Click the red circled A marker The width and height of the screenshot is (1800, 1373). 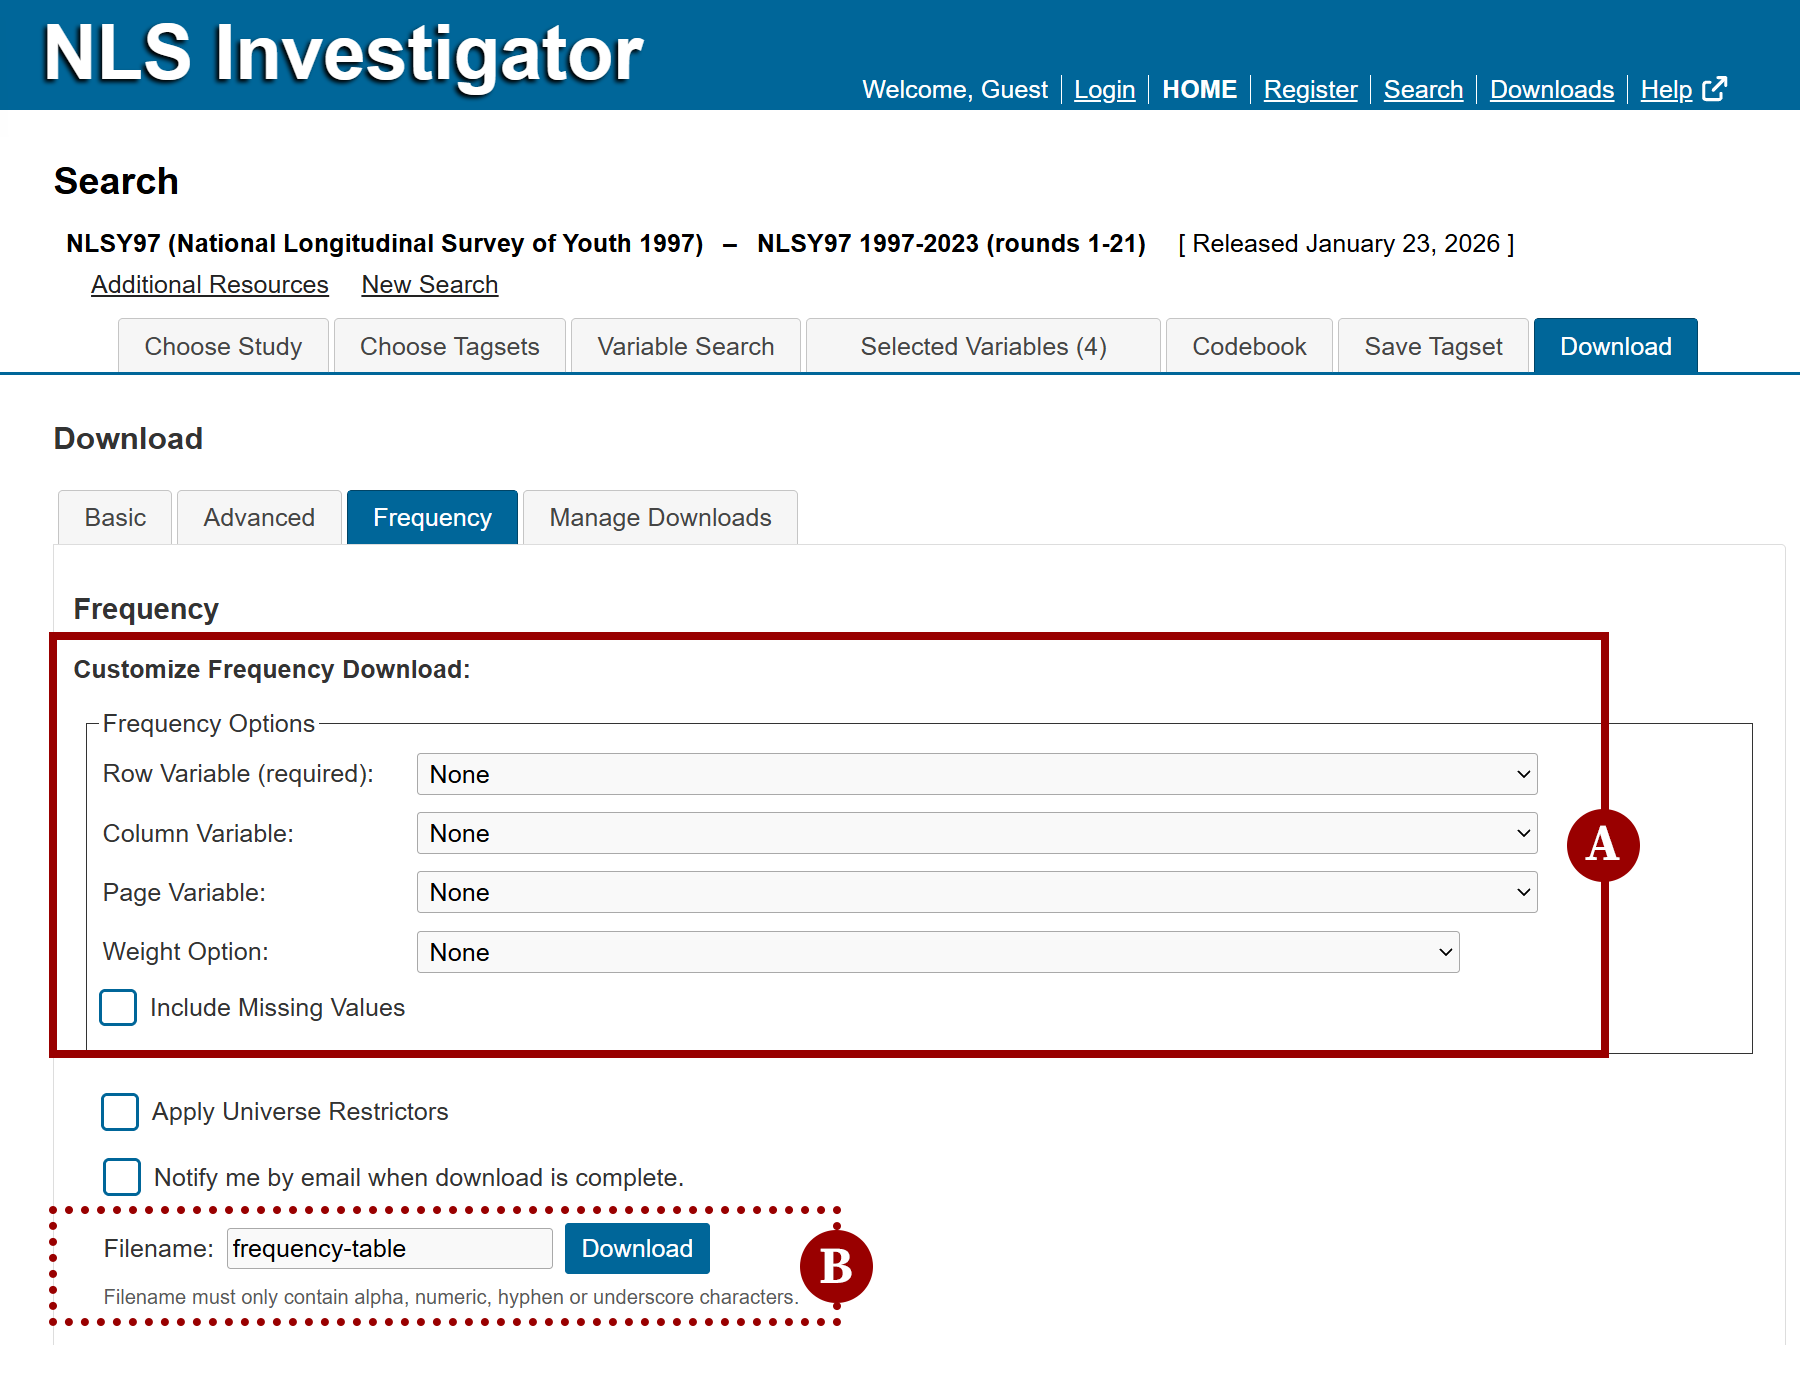point(1603,845)
